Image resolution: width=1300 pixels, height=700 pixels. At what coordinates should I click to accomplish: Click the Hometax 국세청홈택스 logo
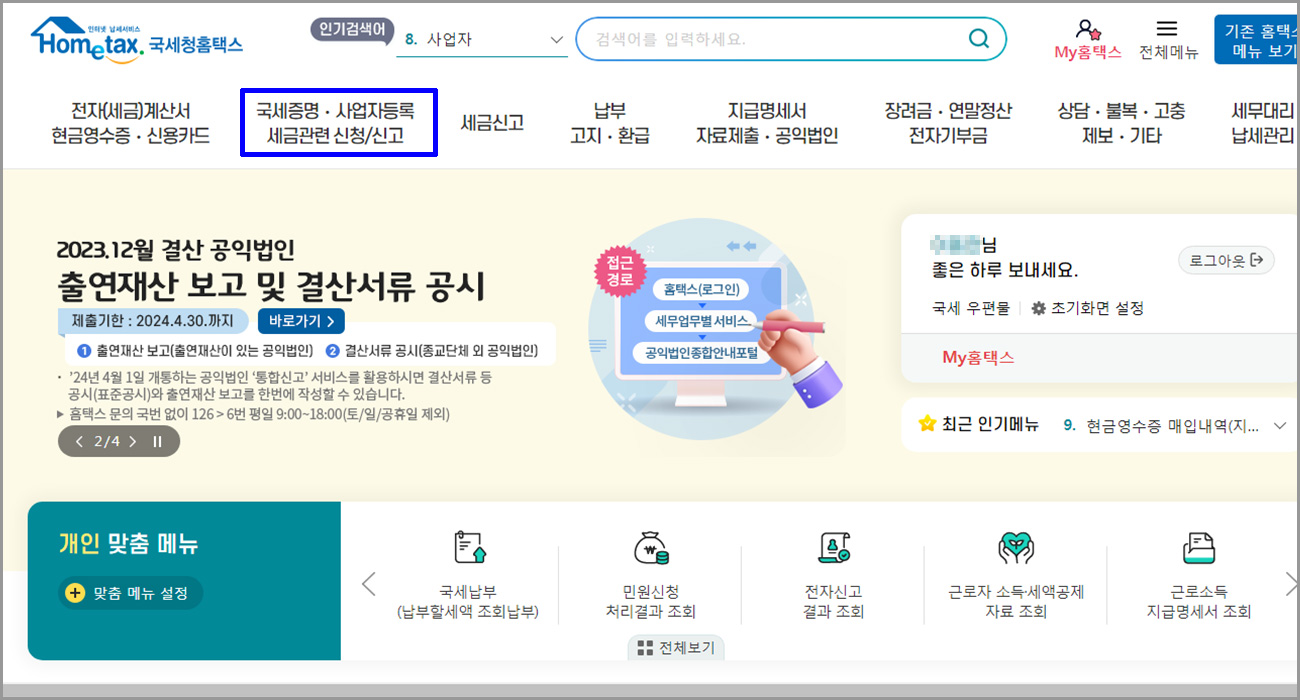click(x=137, y=40)
